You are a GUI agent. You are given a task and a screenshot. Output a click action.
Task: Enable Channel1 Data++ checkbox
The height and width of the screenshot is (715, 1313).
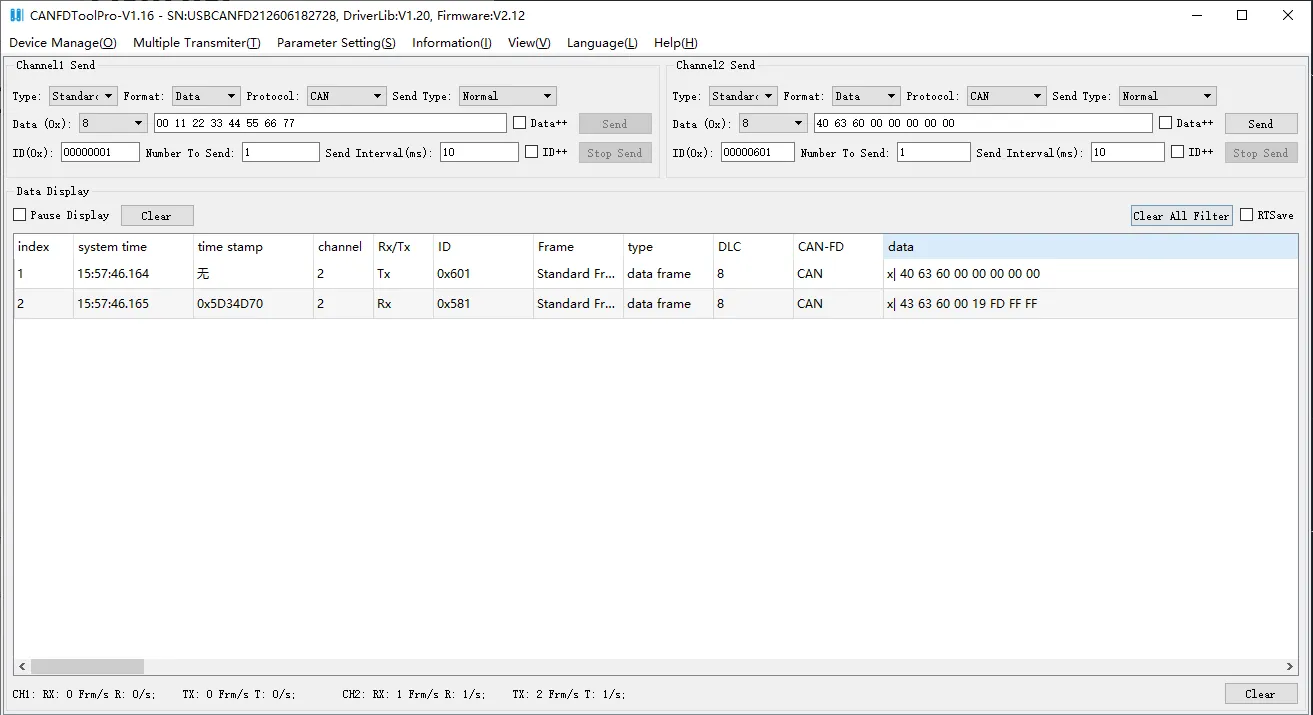pos(519,123)
